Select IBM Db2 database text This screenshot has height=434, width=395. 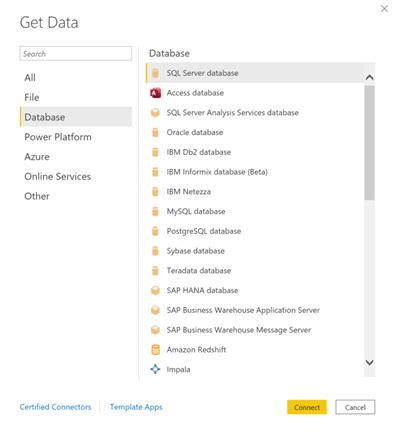(x=199, y=152)
